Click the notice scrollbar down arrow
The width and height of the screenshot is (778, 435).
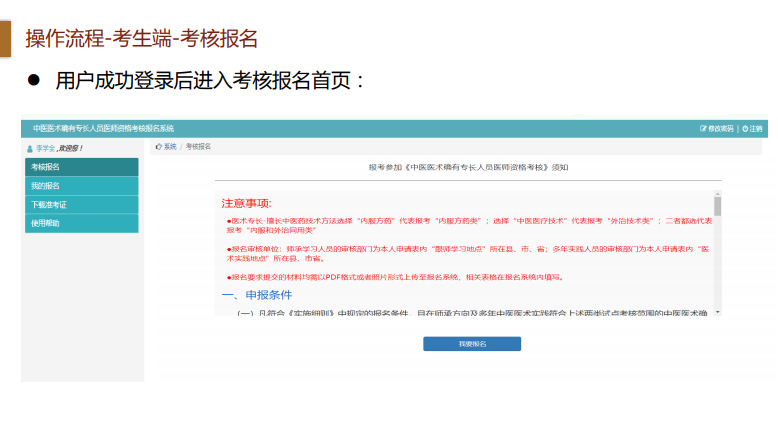717,313
